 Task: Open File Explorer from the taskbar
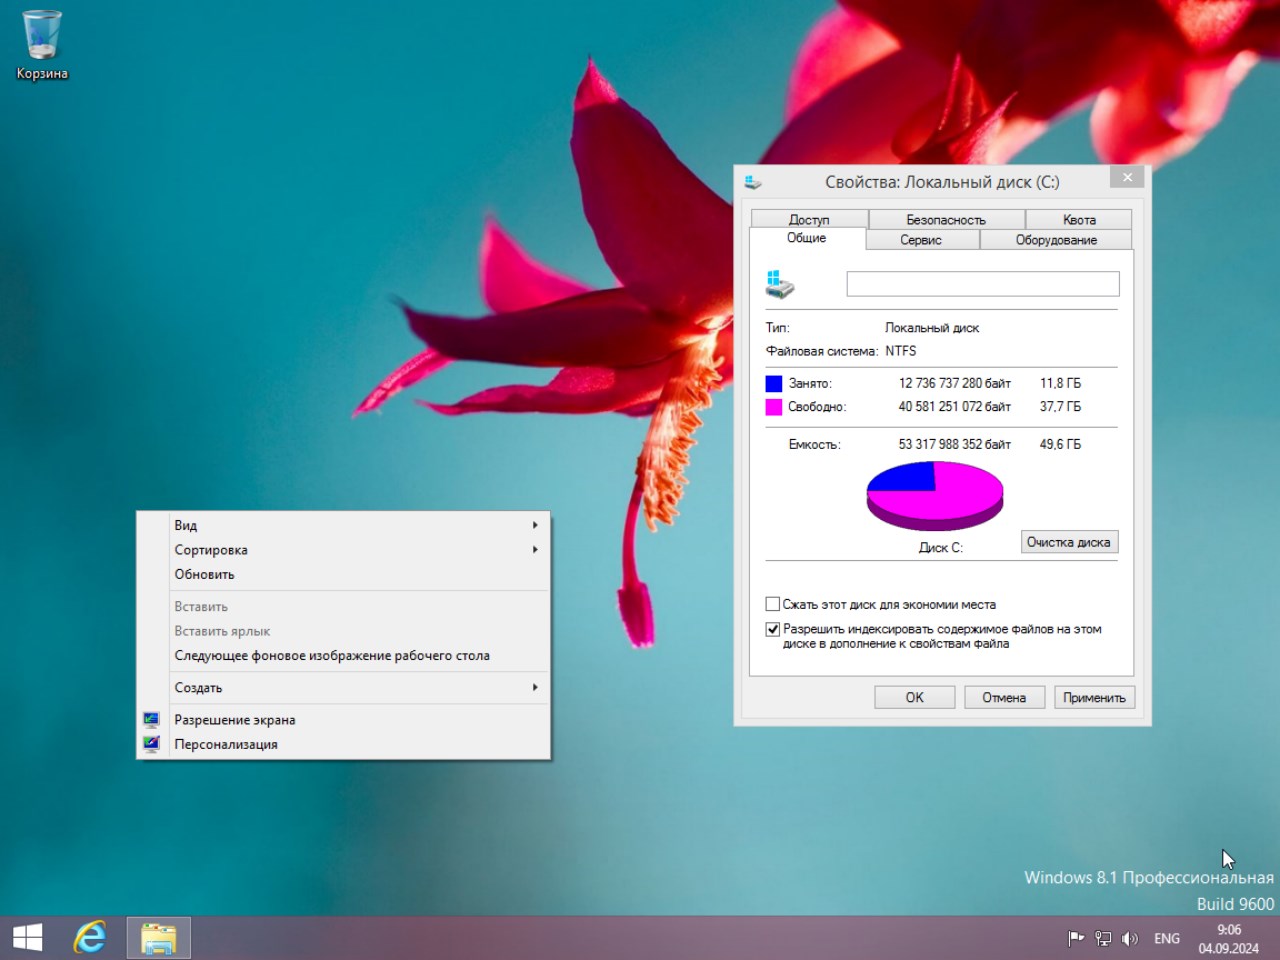158,938
